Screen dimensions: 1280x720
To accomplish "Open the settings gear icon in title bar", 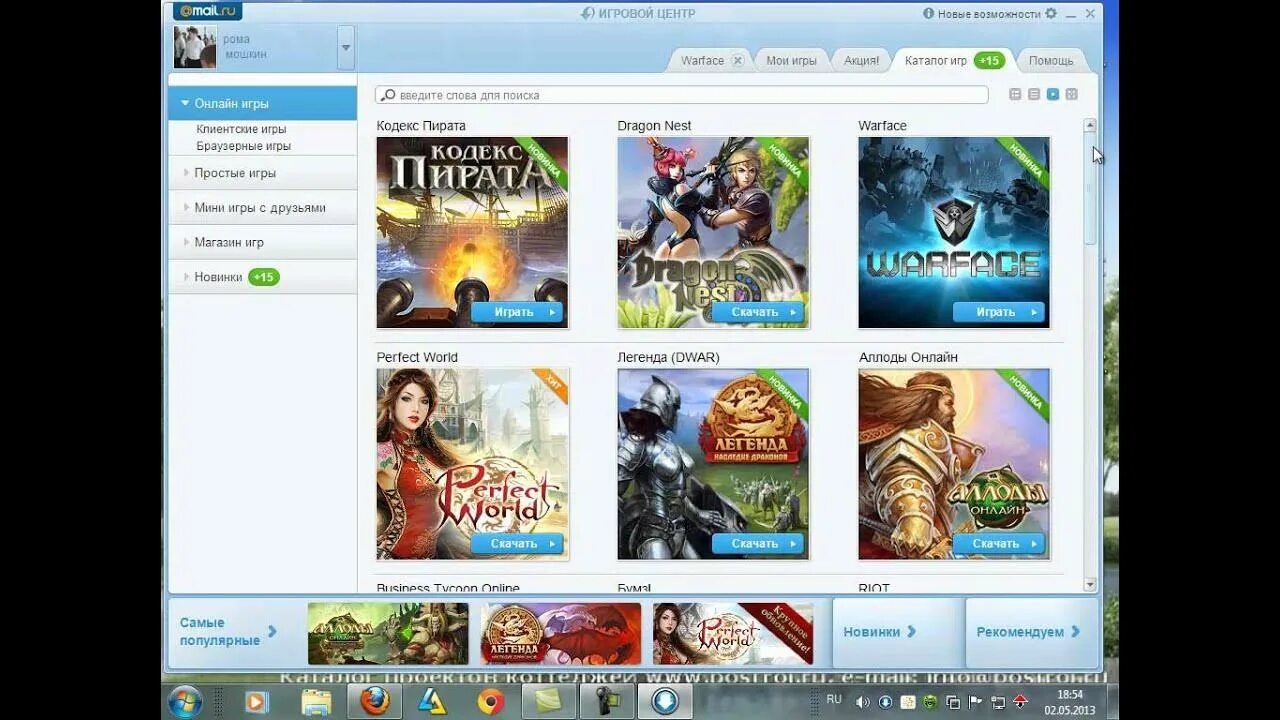I will coord(1051,13).
